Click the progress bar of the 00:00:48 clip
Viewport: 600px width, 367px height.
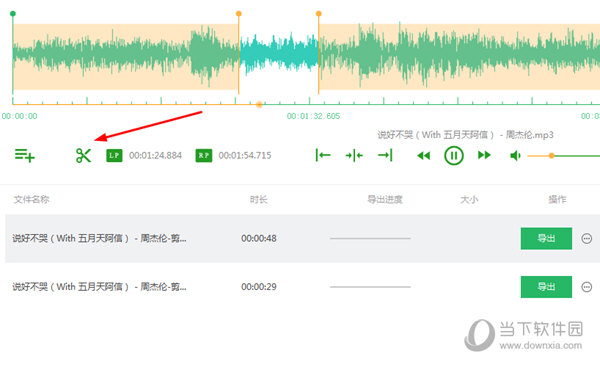coord(370,238)
